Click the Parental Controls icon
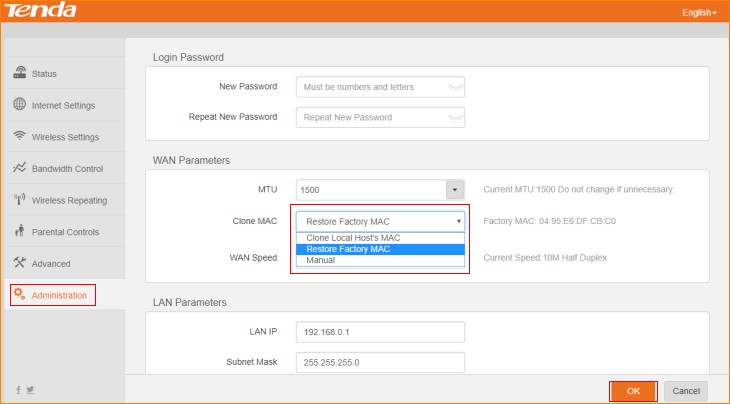 coord(20,232)
